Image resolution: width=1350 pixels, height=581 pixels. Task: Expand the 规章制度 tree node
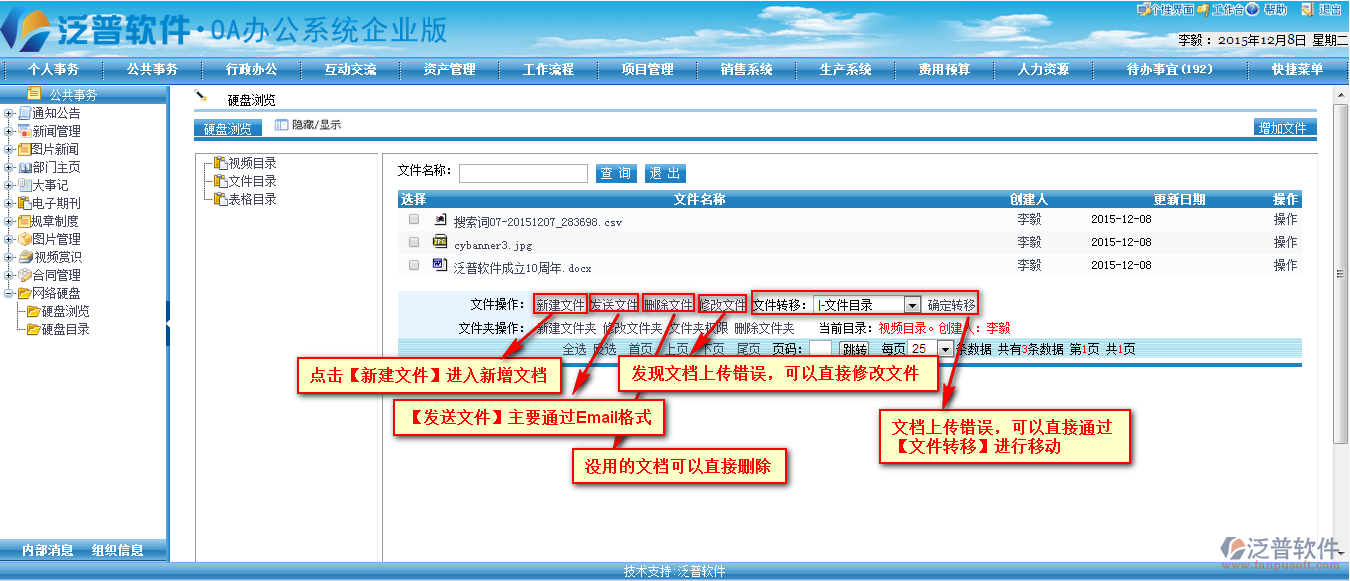(9, 221)
